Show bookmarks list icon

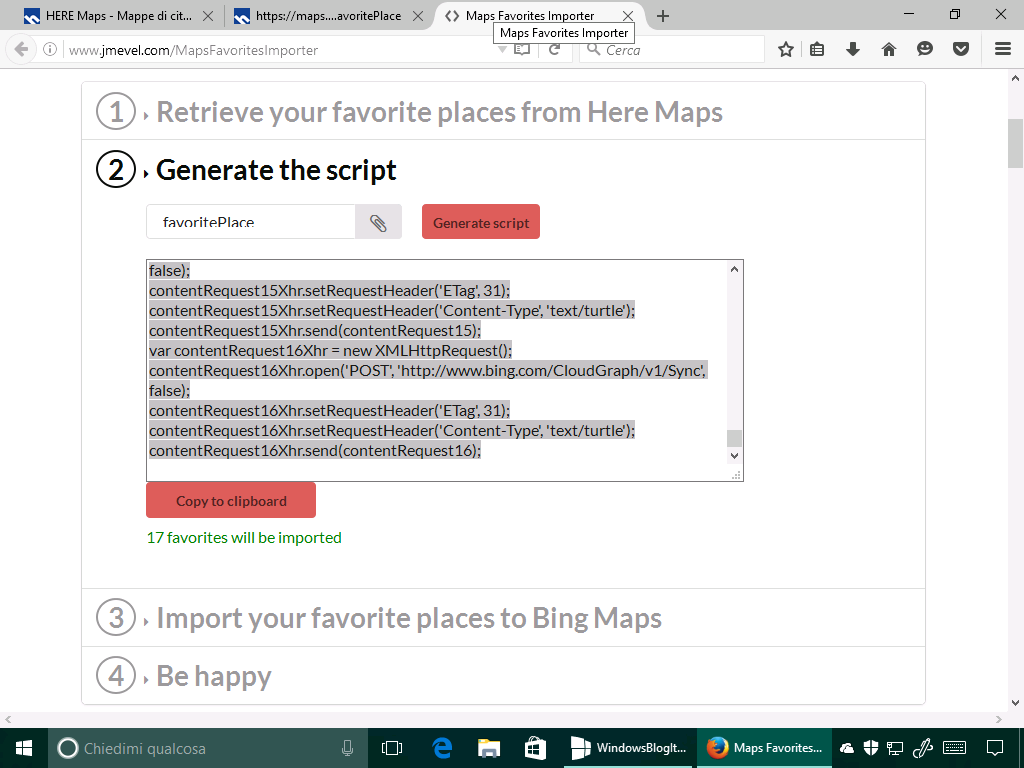(x=817, y=50)
